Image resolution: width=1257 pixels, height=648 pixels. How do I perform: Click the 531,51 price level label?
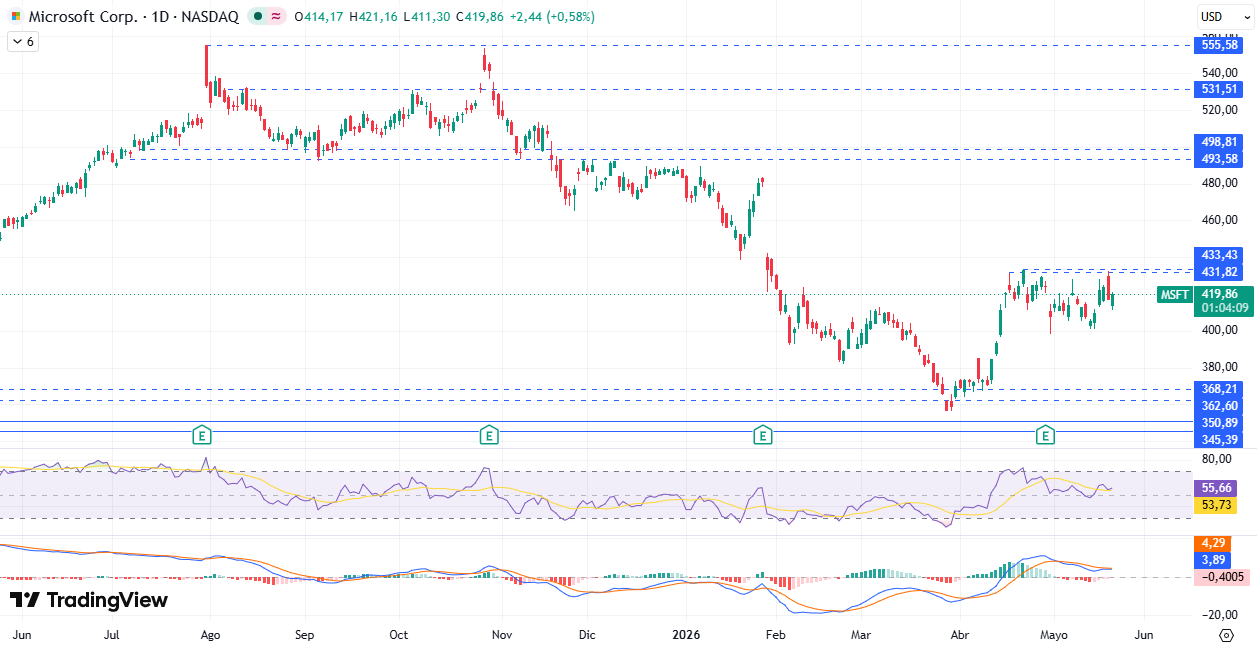click(1220, 89)
